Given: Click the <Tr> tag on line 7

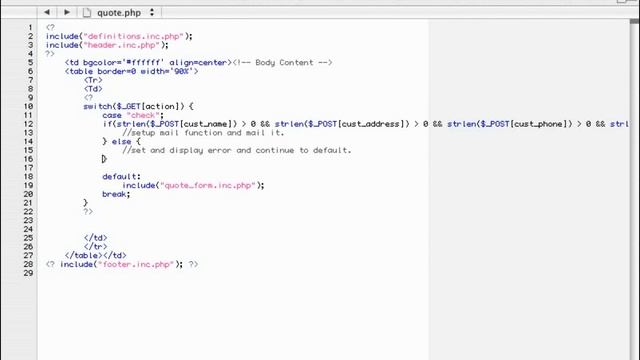Looking at the screenshot, I should pyautogui.click(x=93, y=80).
